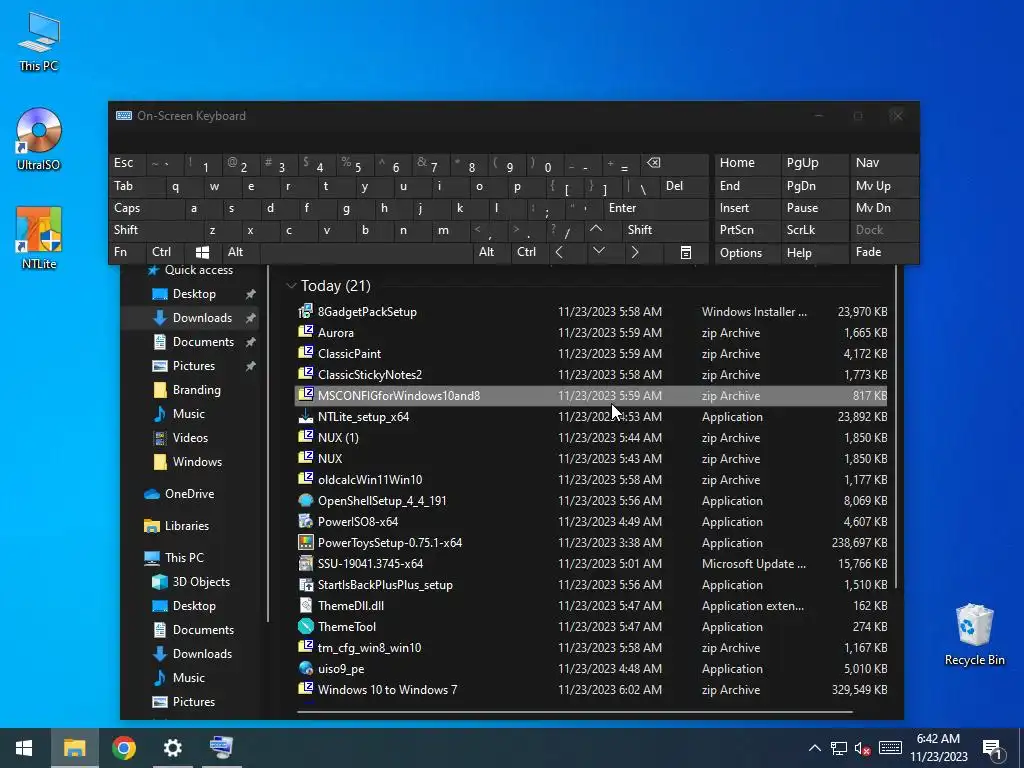Select This PC in navigation pane

pyautogui.click(x=184, y=558)
